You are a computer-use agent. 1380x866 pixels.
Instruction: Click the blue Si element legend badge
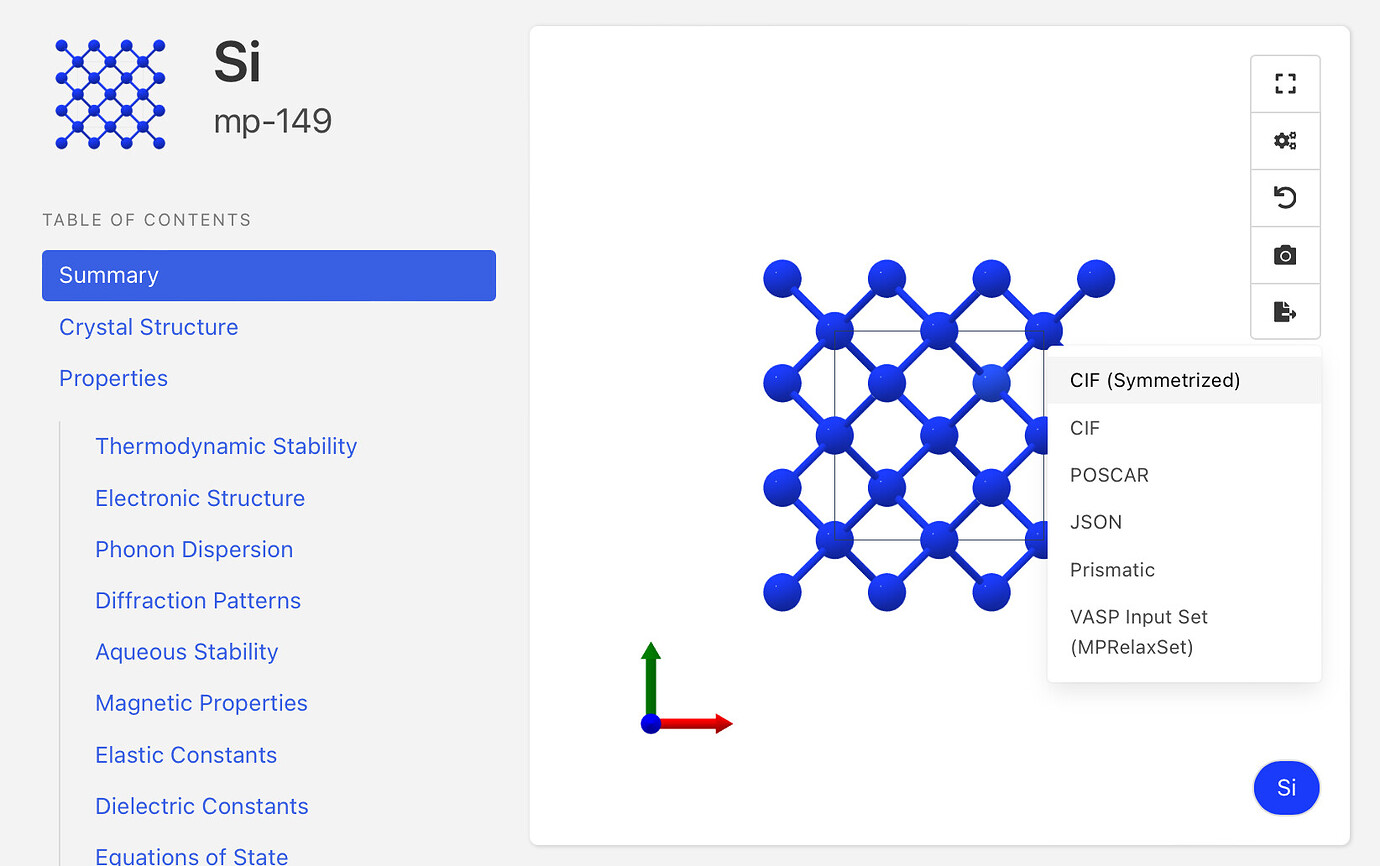coord(1286,787)
